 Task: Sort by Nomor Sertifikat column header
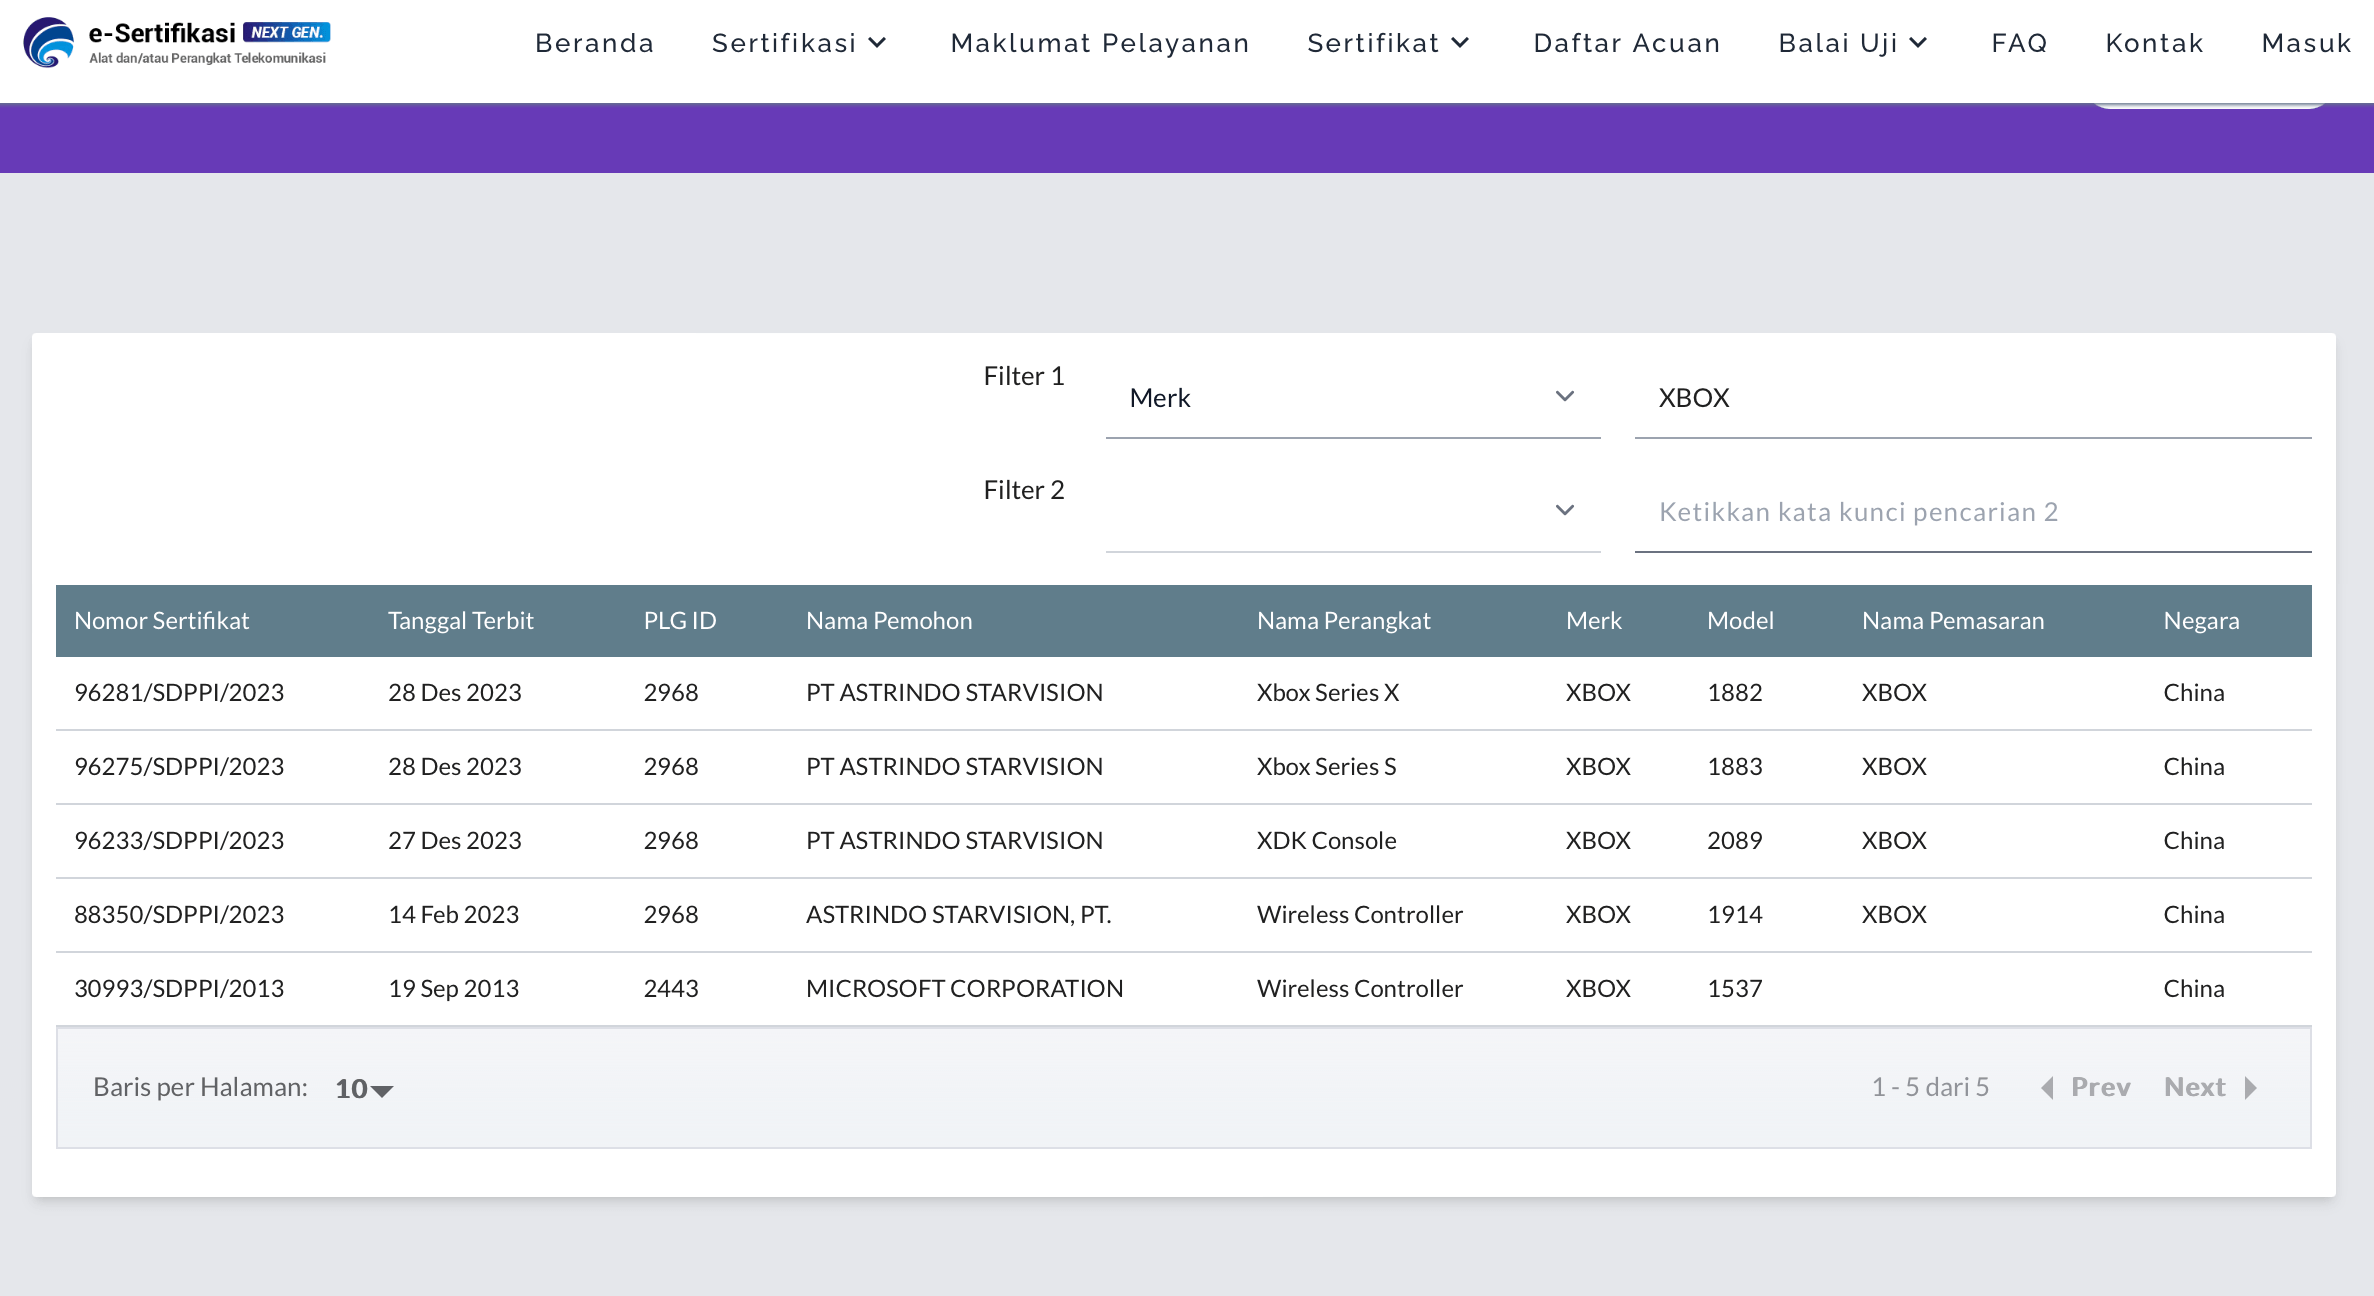161,621
